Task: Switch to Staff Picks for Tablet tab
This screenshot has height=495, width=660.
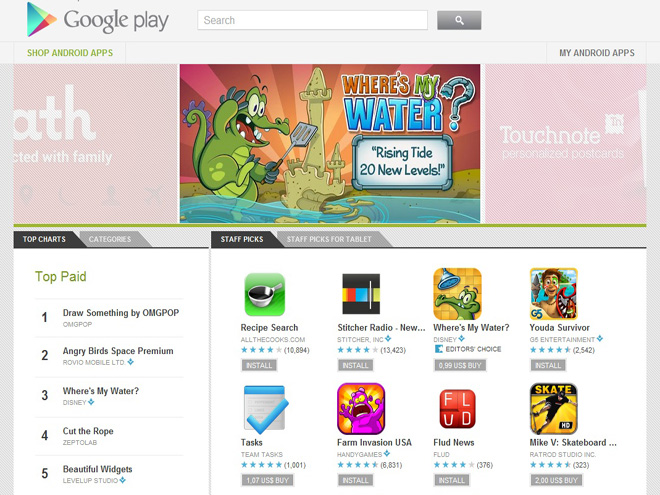Action: coord(329,239)
